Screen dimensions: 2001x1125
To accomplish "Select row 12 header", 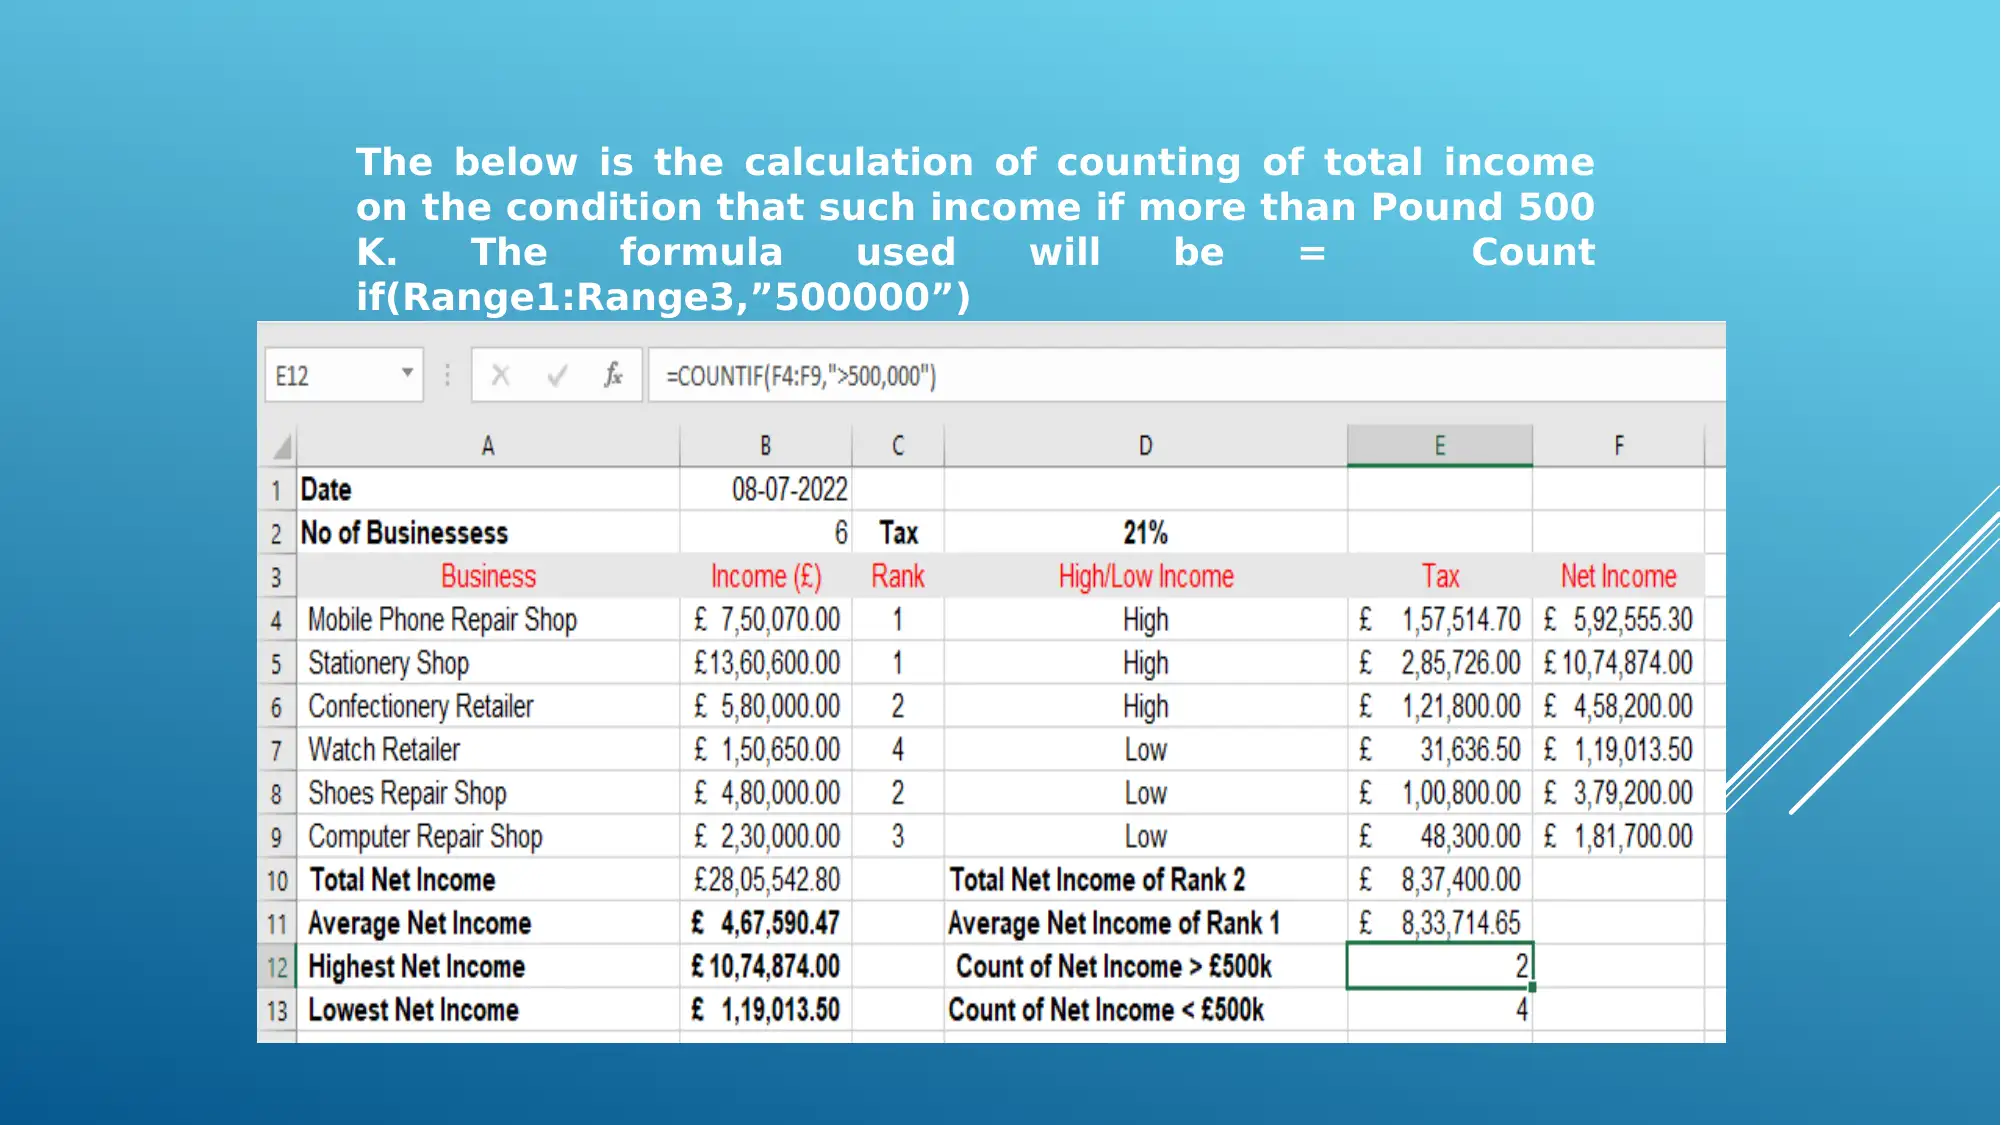I will [x=277, y=967].
